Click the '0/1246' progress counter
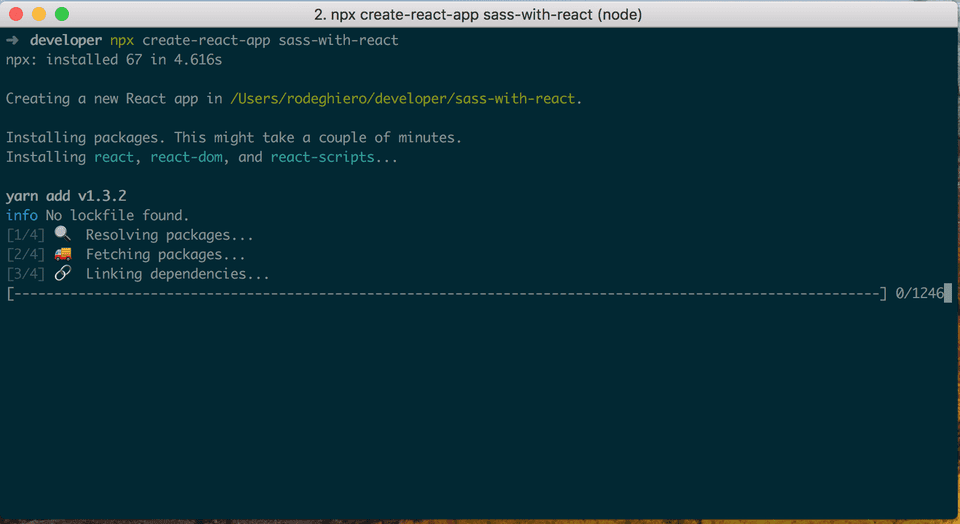The height and width of the screenshot is (524, 960). tap(920, 293)
